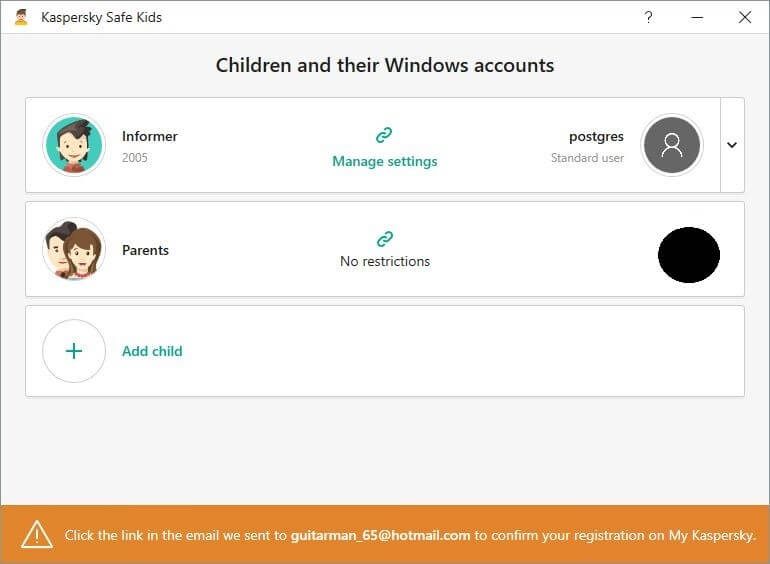Screen dimensions: 770x564
Task: Click the Parents profile avatar
Action: (74, 249)
